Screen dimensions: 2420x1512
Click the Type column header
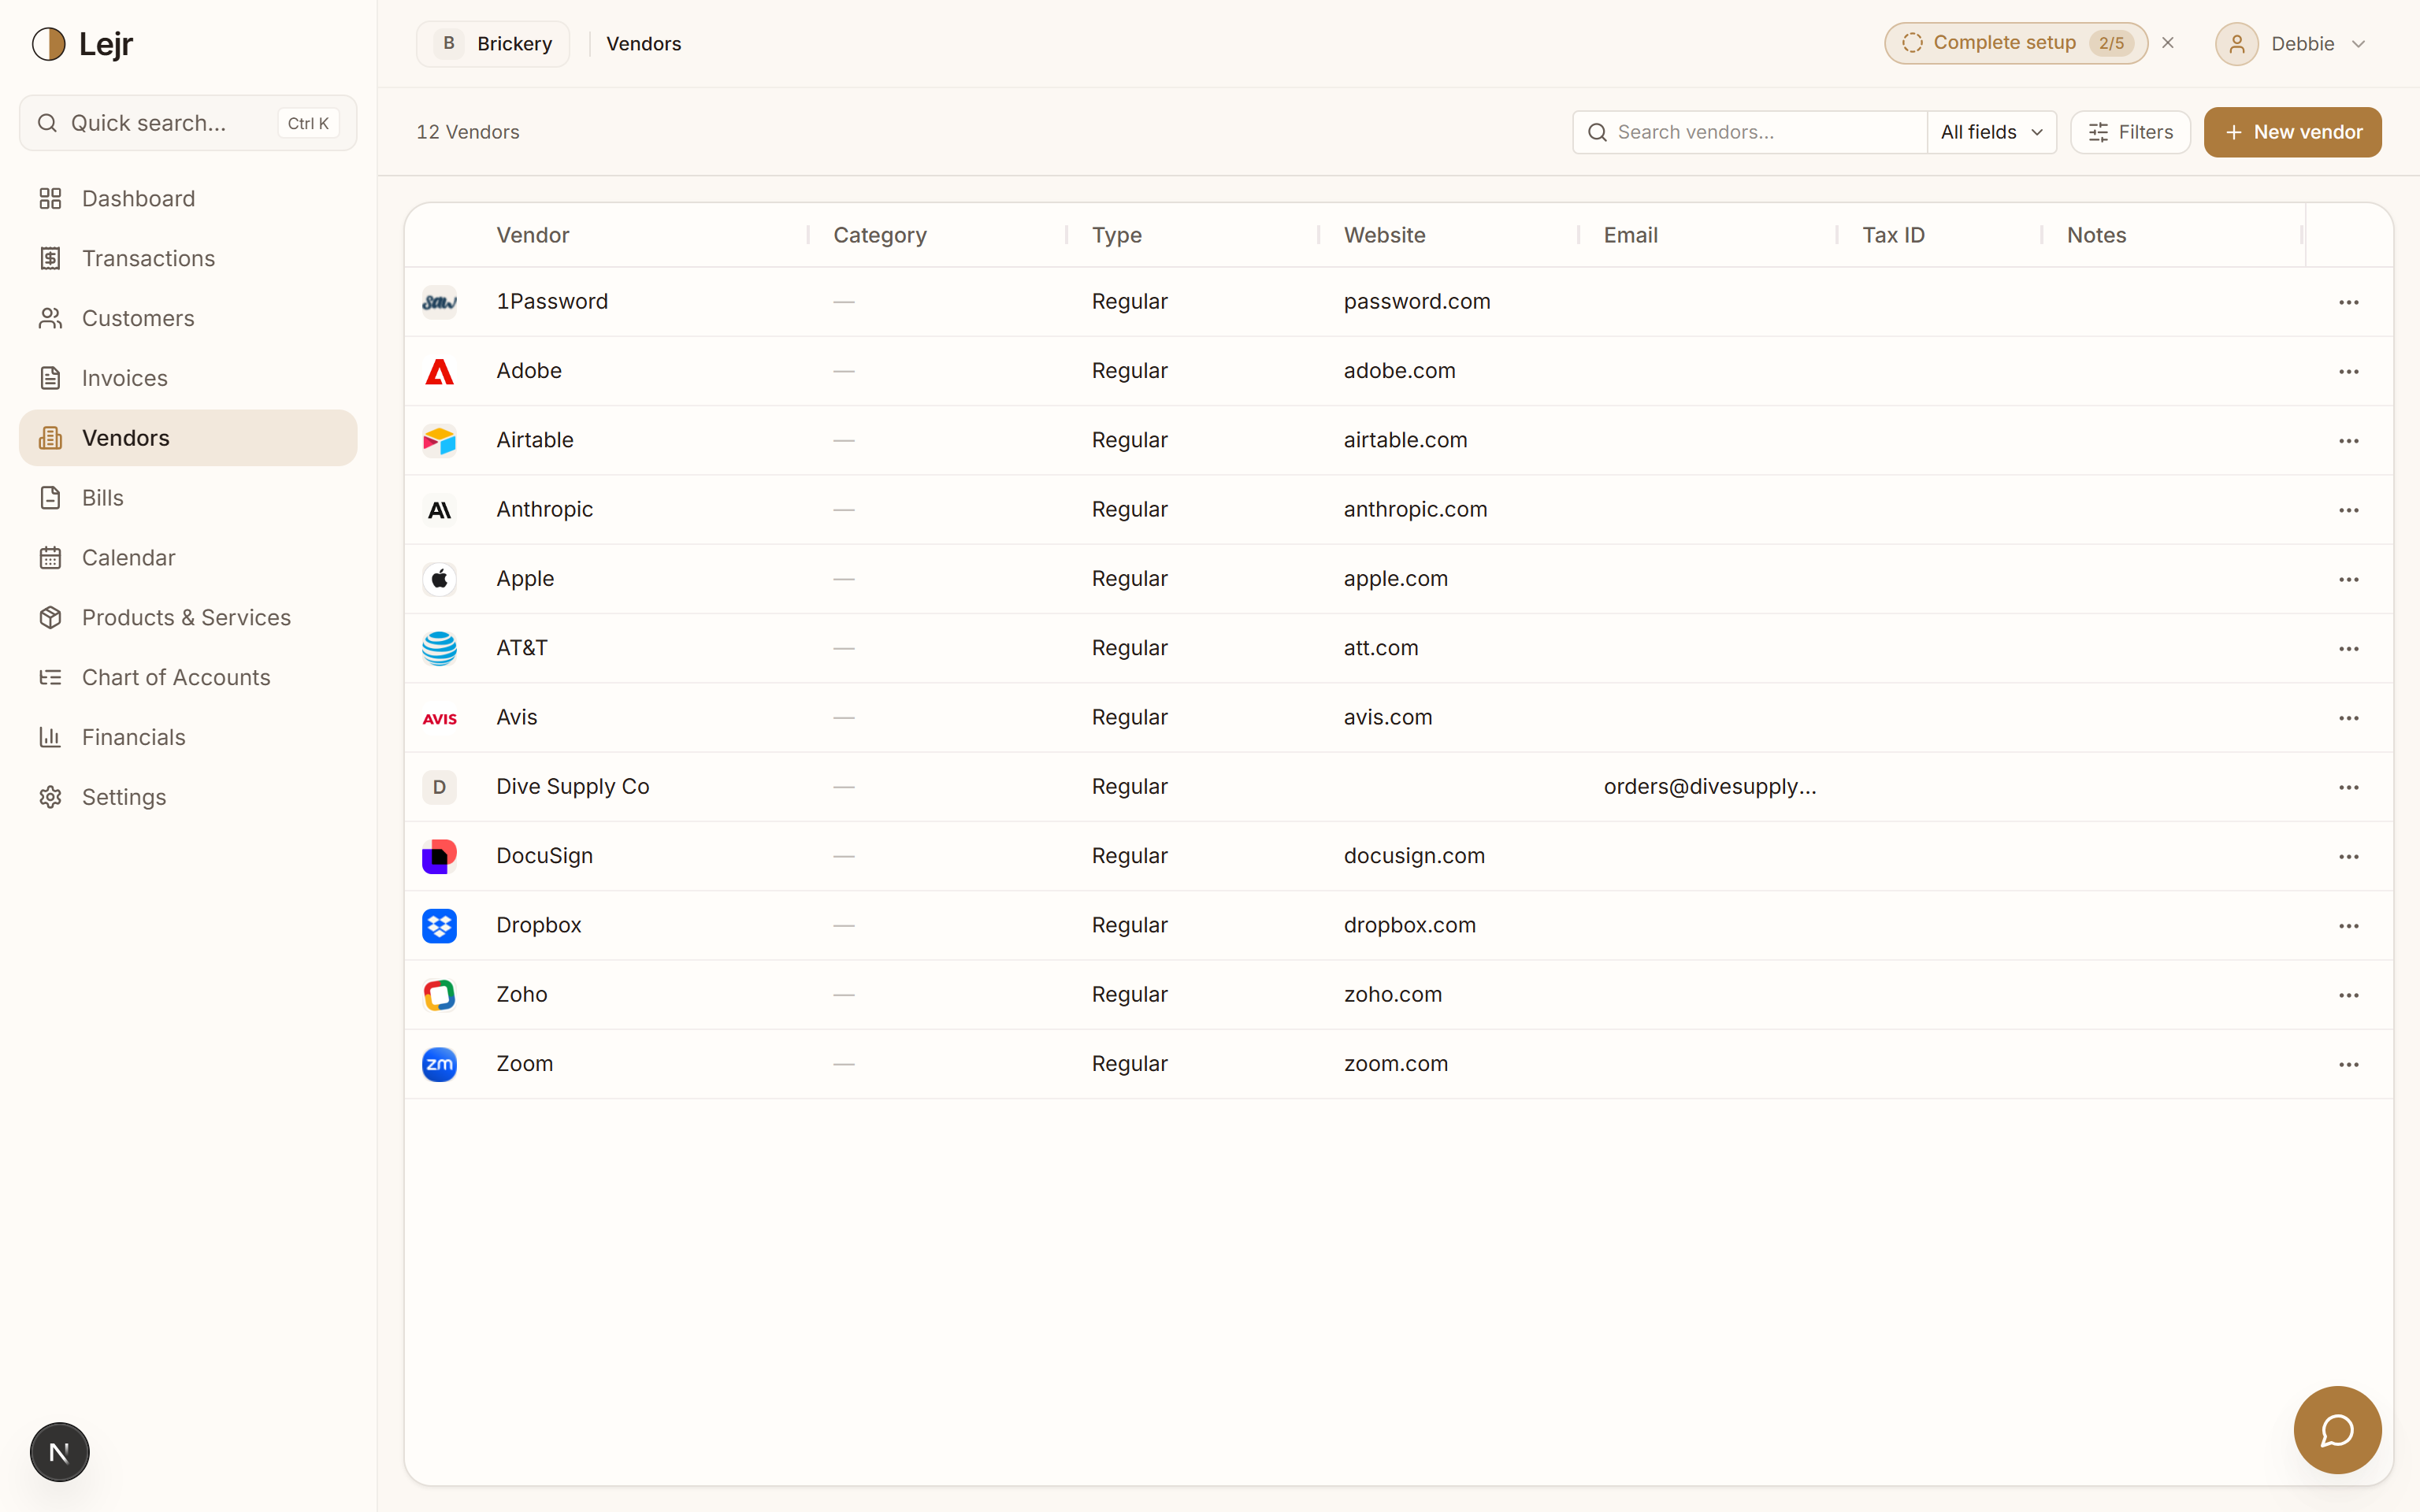[x=1116, y=235]
